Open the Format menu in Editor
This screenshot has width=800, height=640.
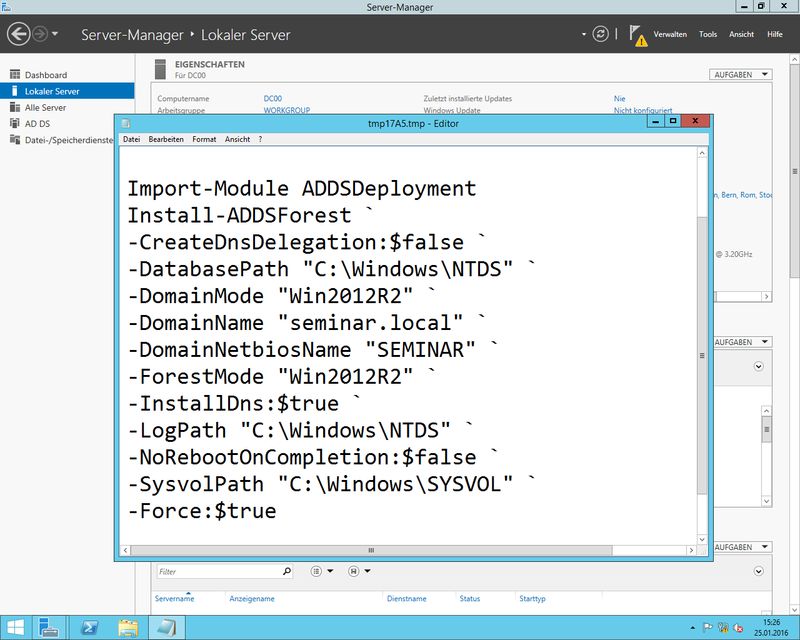point(204,139)
